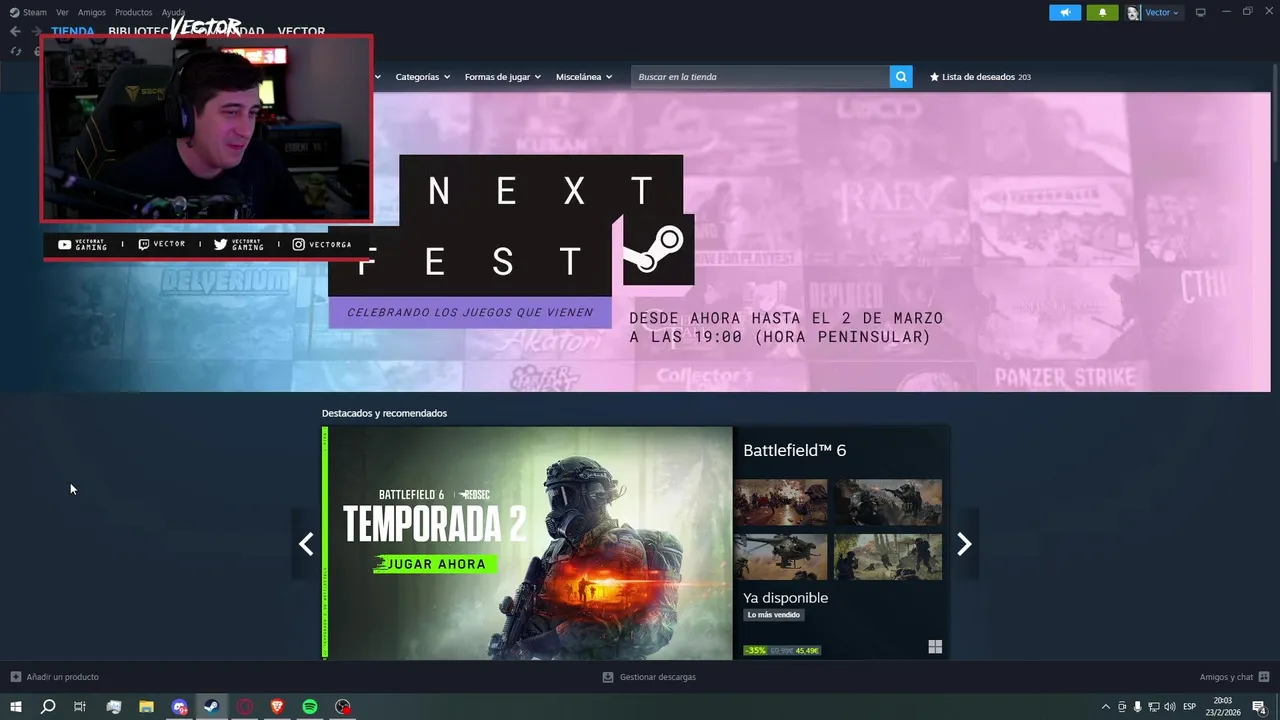1280x720 pixels.
Task: Open Brave browser from the taskbar
Action: point(277,707)
